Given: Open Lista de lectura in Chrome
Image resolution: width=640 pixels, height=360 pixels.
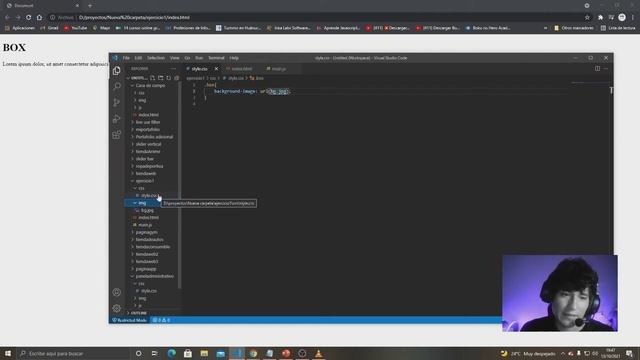Looking at the screenshot, I should [x=618, y=28].
